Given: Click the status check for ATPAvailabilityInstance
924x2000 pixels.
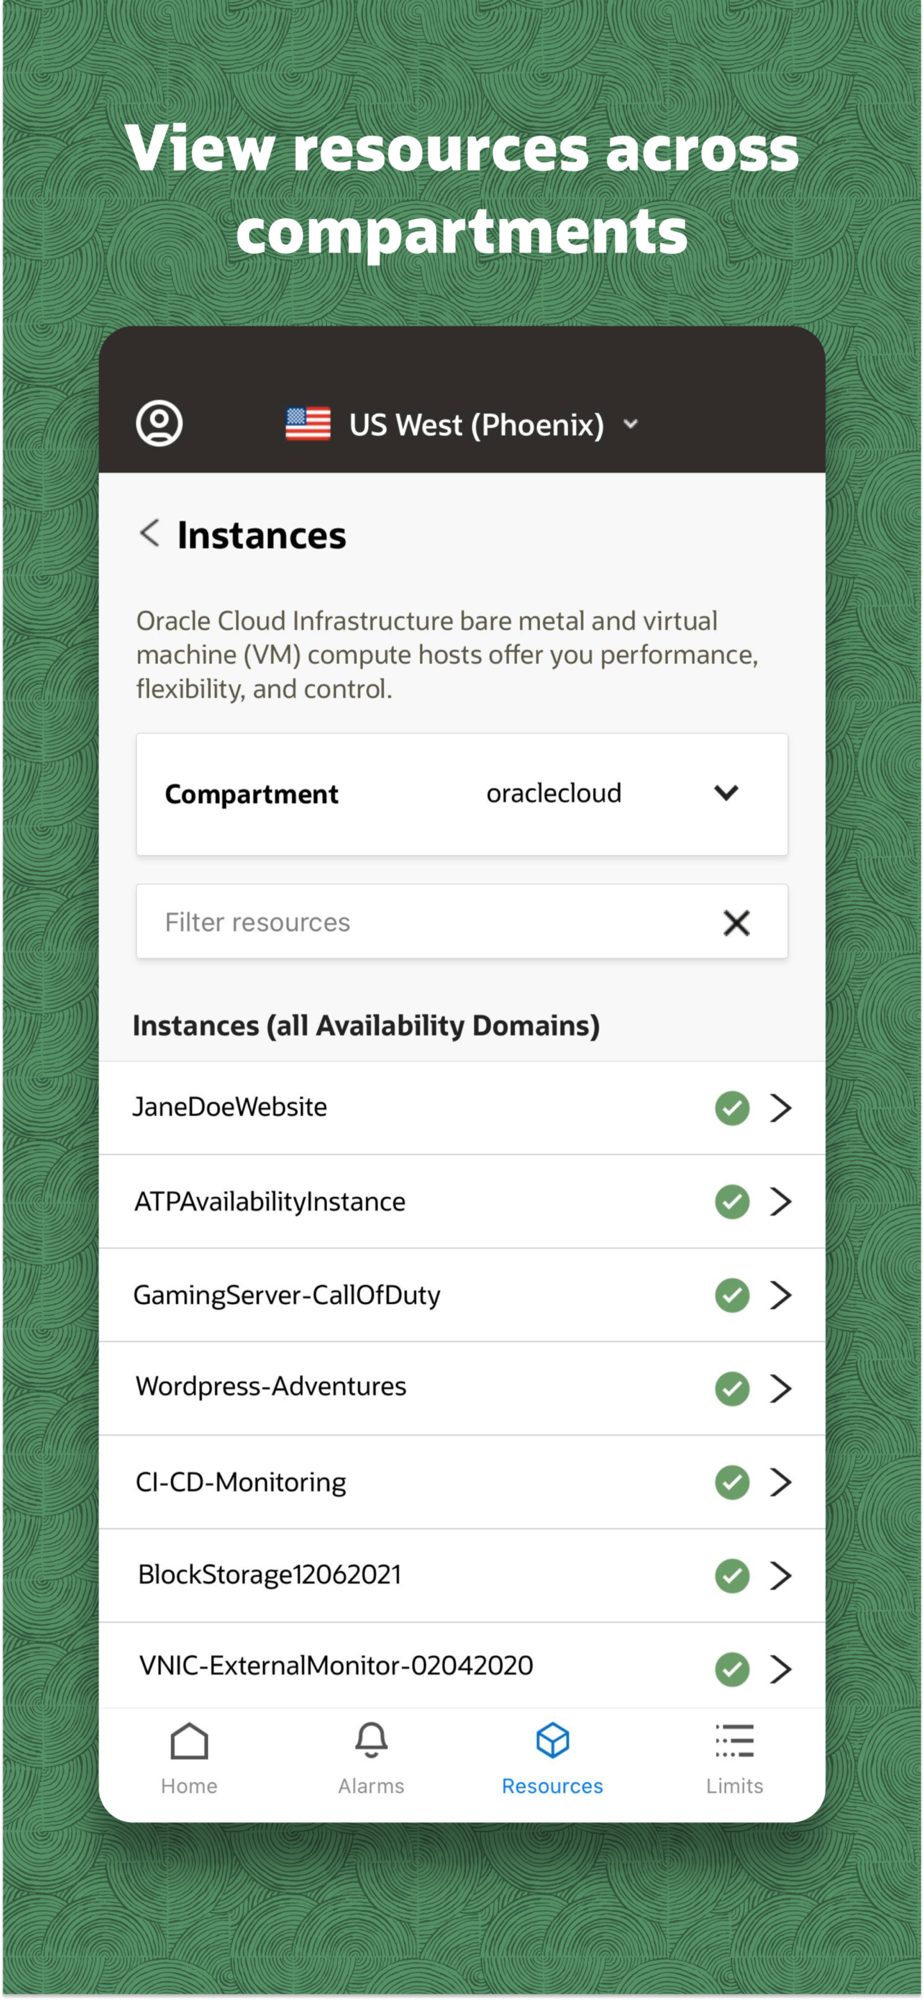Looking at the screenshot, I should (732, 1201).
